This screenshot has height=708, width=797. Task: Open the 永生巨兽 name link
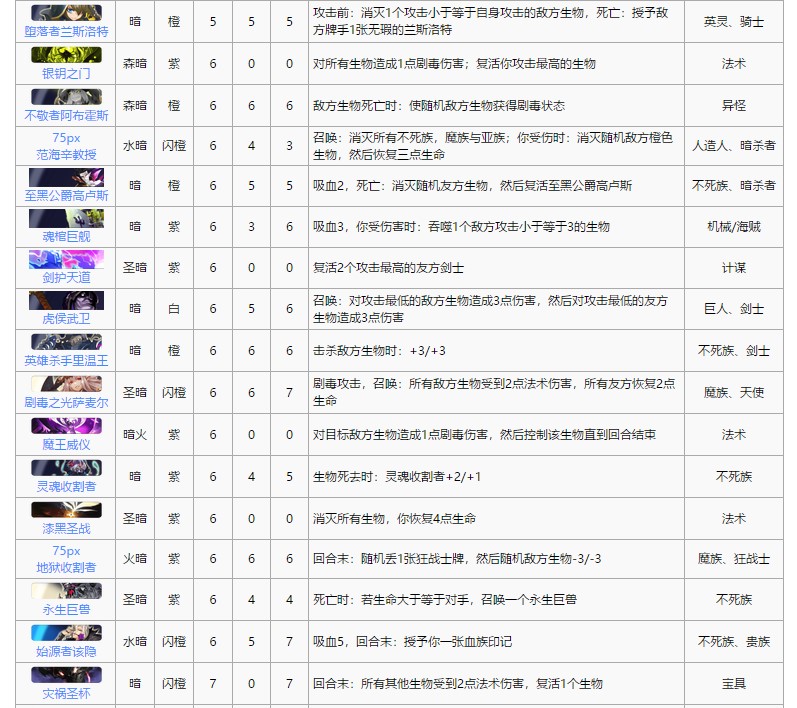[66, 608]
